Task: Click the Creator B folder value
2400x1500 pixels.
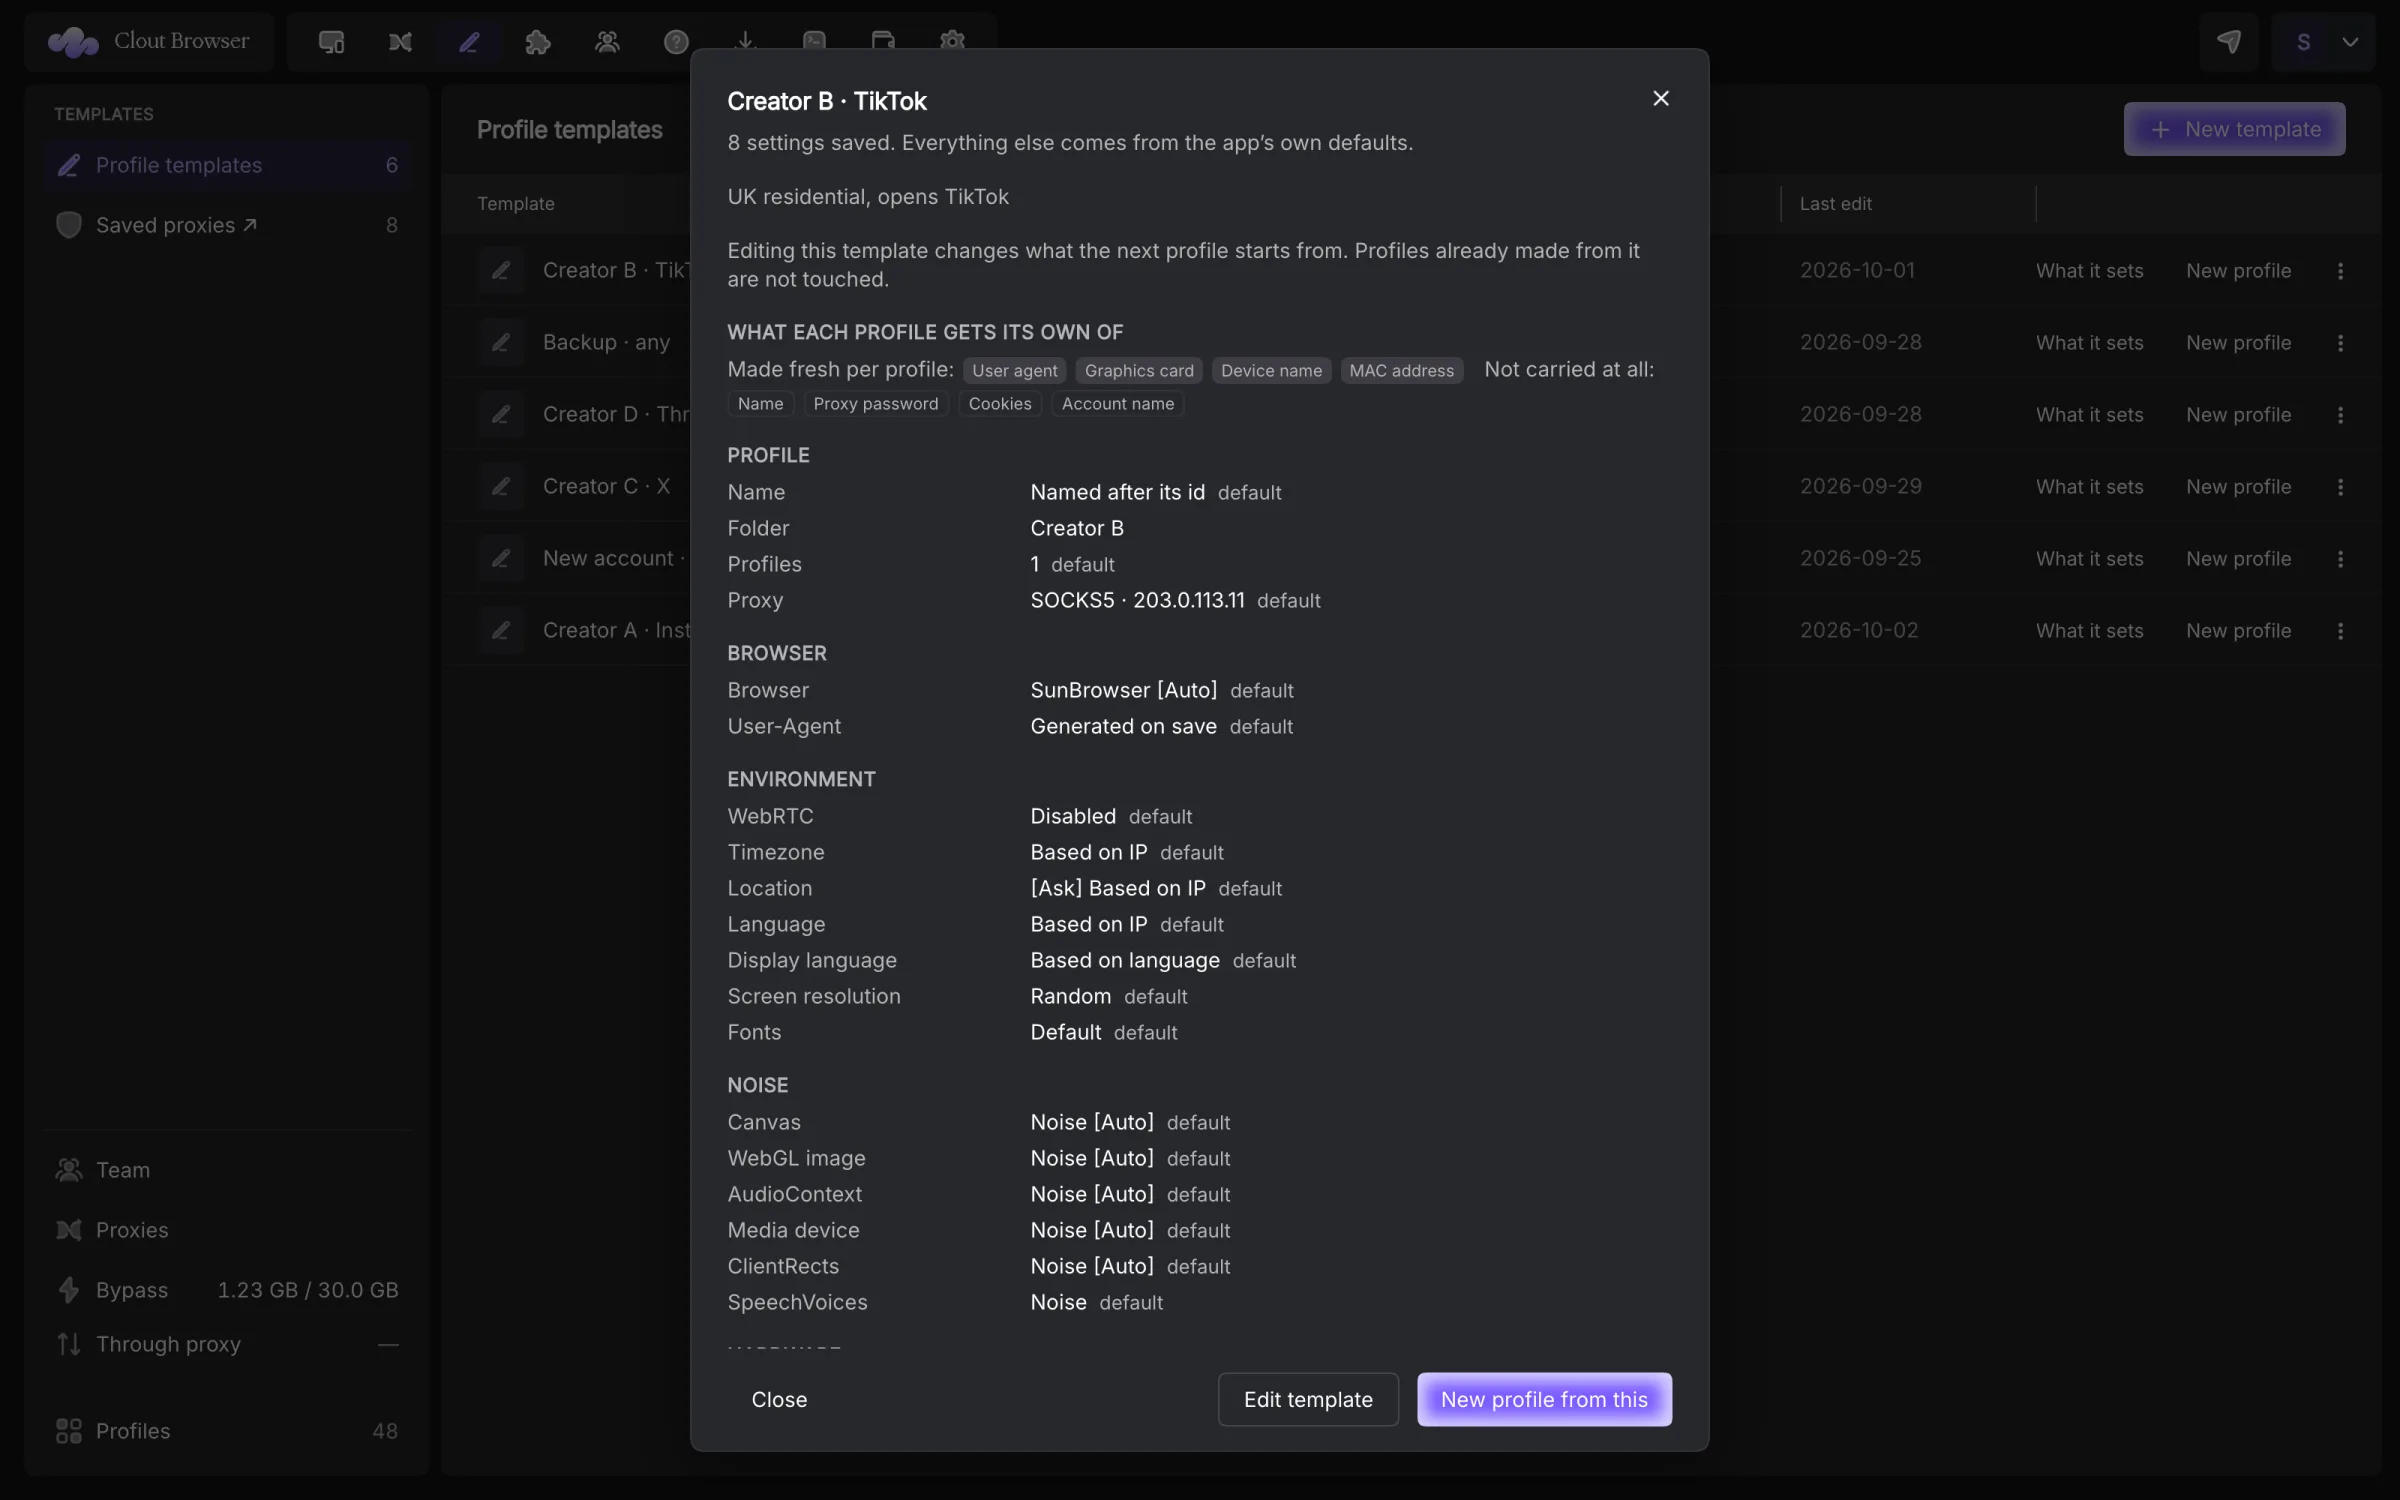Action: [1077, 528]
